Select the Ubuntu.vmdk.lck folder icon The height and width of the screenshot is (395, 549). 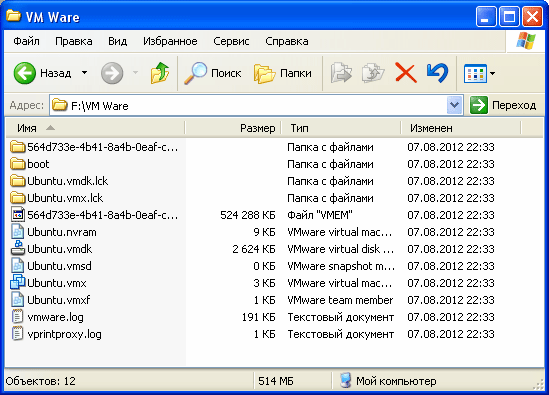(x=18, y=181)
